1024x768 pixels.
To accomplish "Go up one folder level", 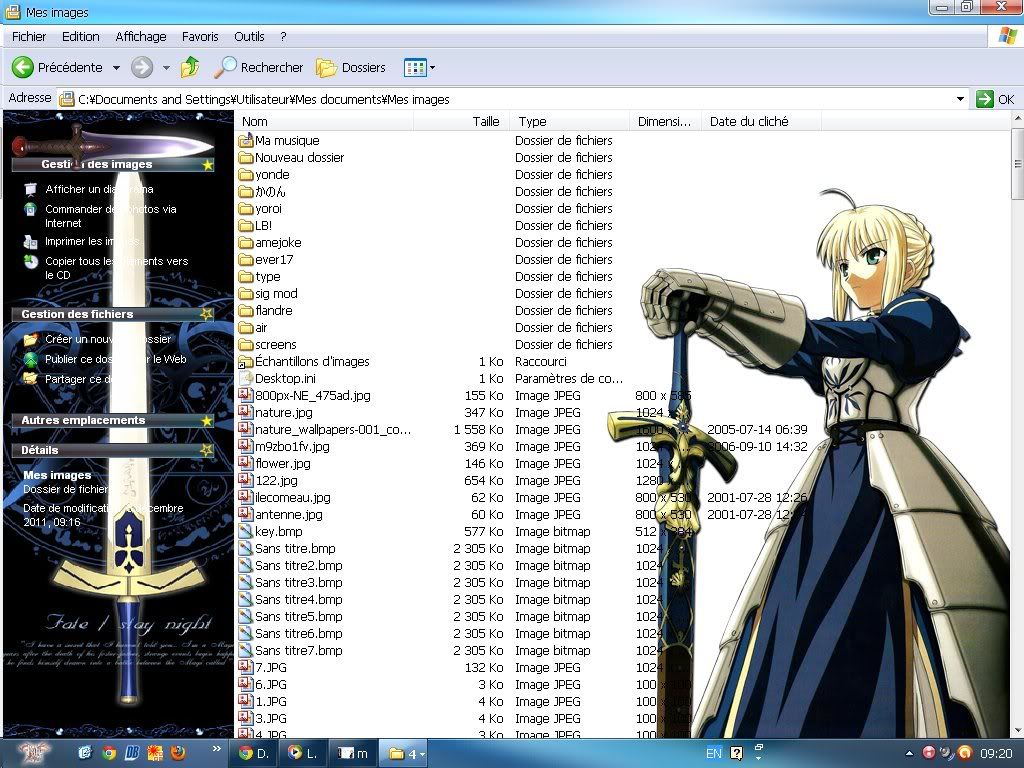I will pos(190,67).
